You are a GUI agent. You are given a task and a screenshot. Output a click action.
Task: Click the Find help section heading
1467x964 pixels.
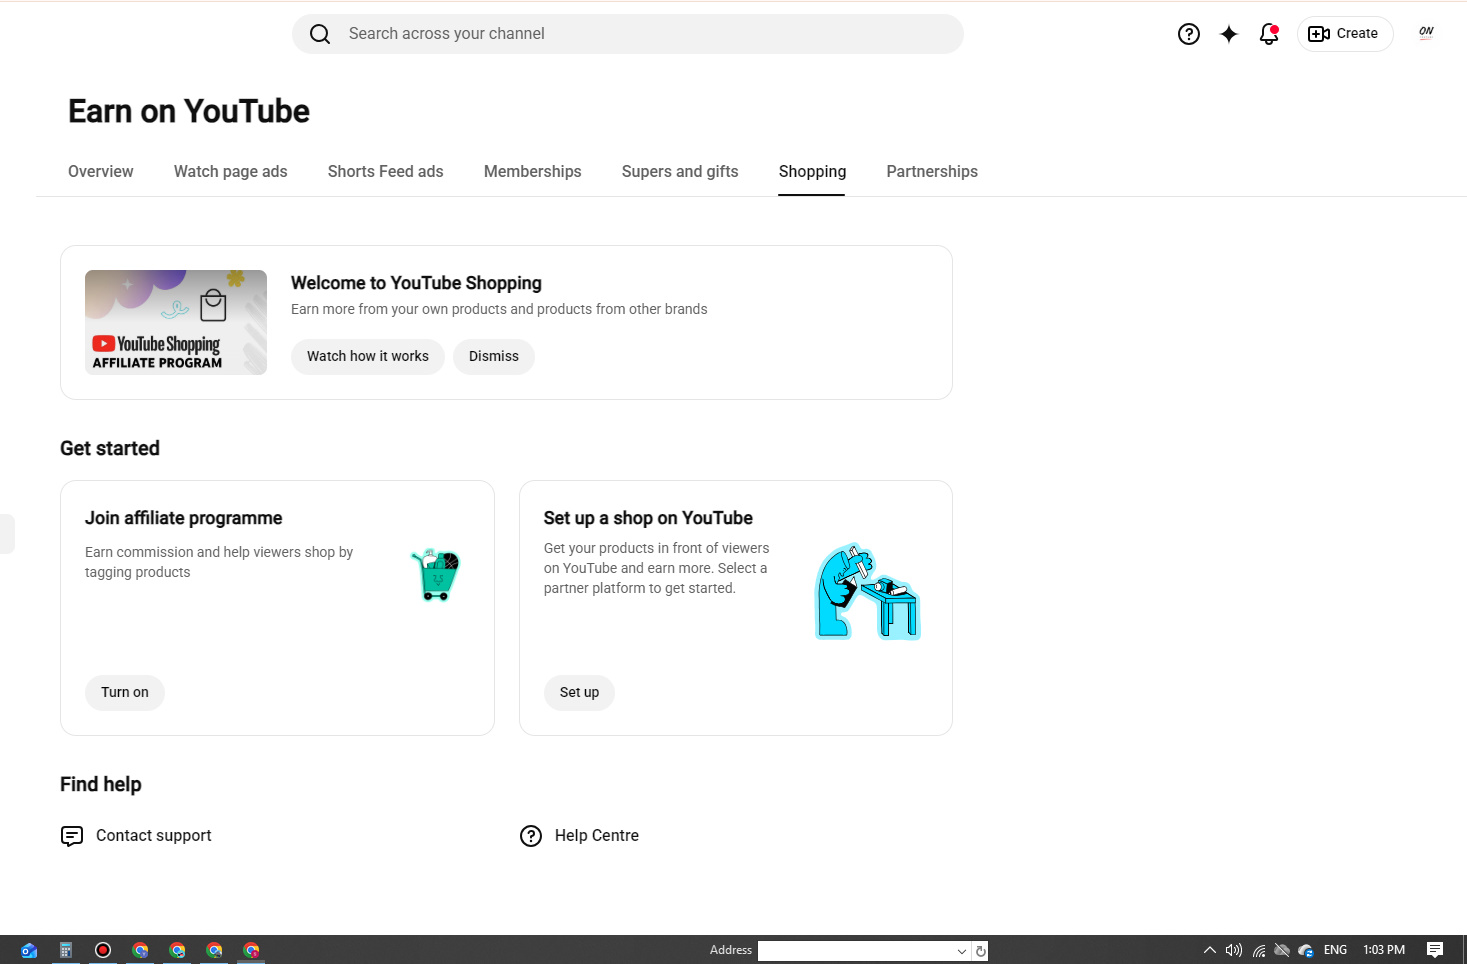(101, 785)
